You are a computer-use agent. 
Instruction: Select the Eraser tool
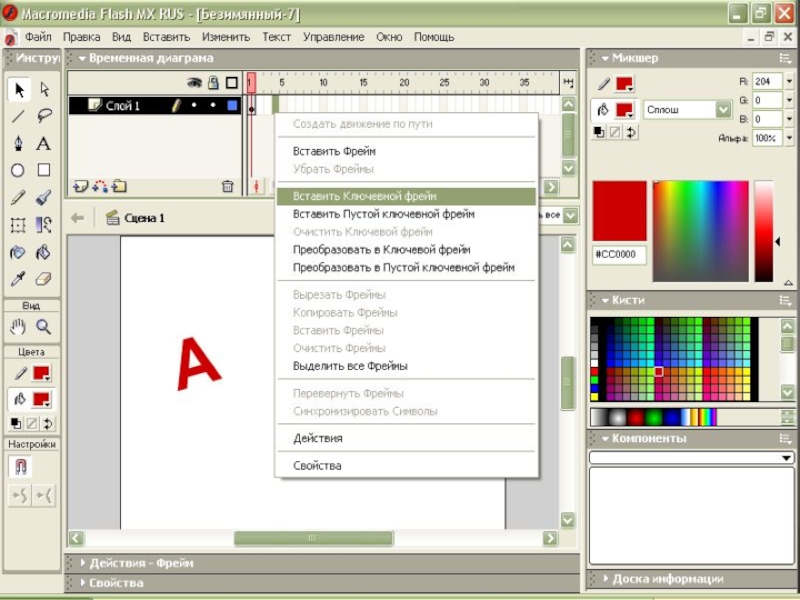click(x=44, y=279)
